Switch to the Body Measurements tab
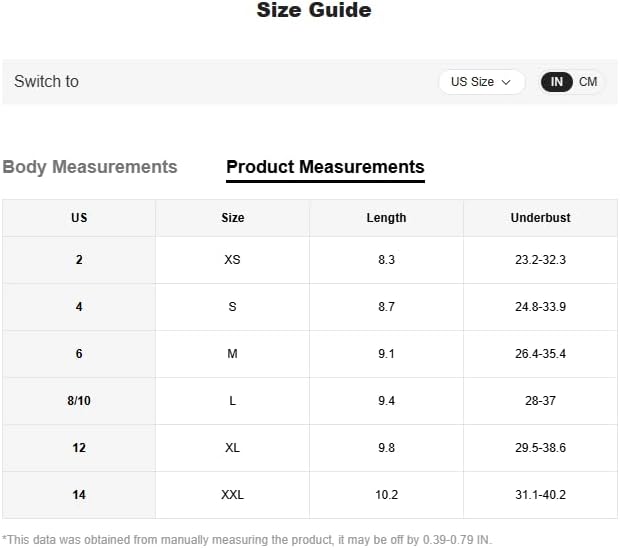The image size is (620, 548). [x=90, y=166]
